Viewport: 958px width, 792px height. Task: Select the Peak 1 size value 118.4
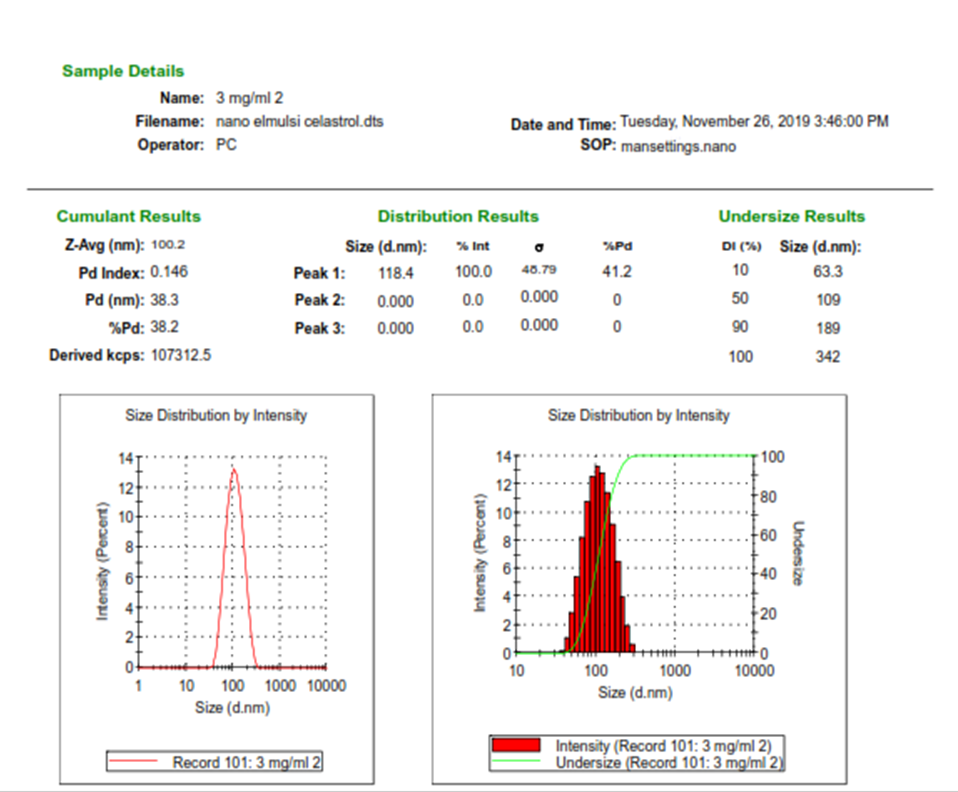point(396,272)
